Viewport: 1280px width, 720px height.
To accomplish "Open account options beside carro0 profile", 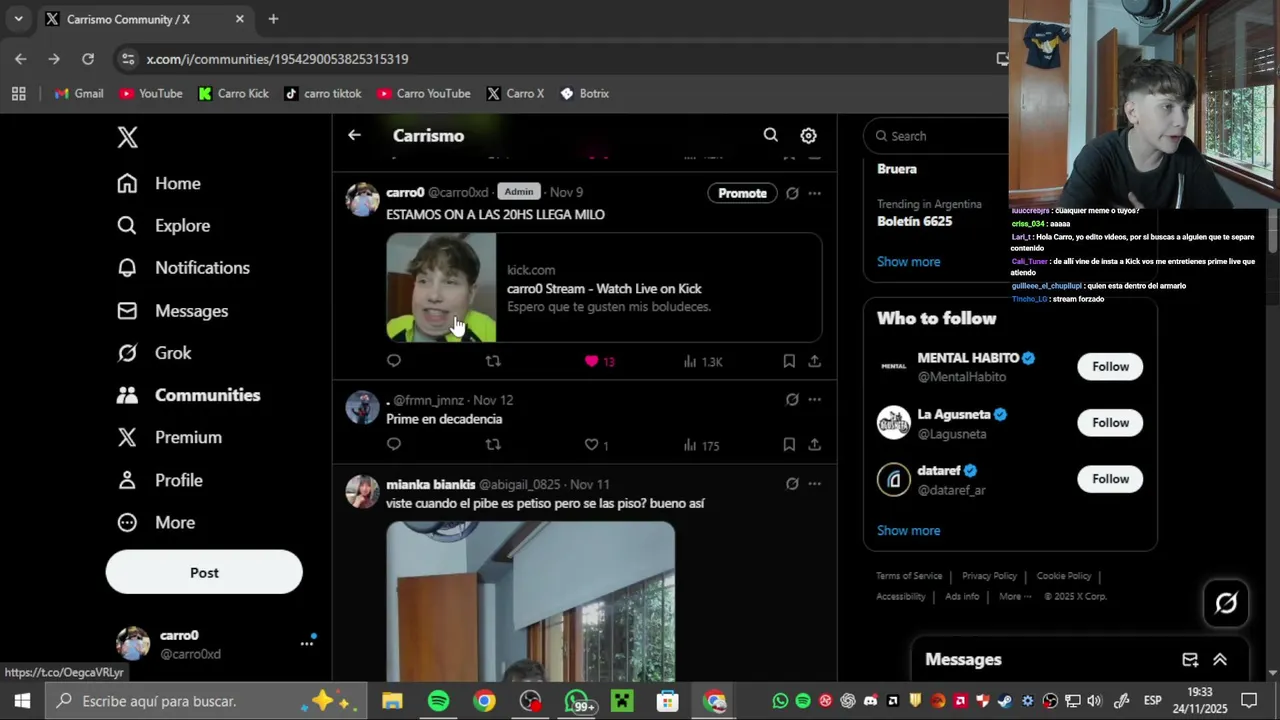I will tap(307, 643).
